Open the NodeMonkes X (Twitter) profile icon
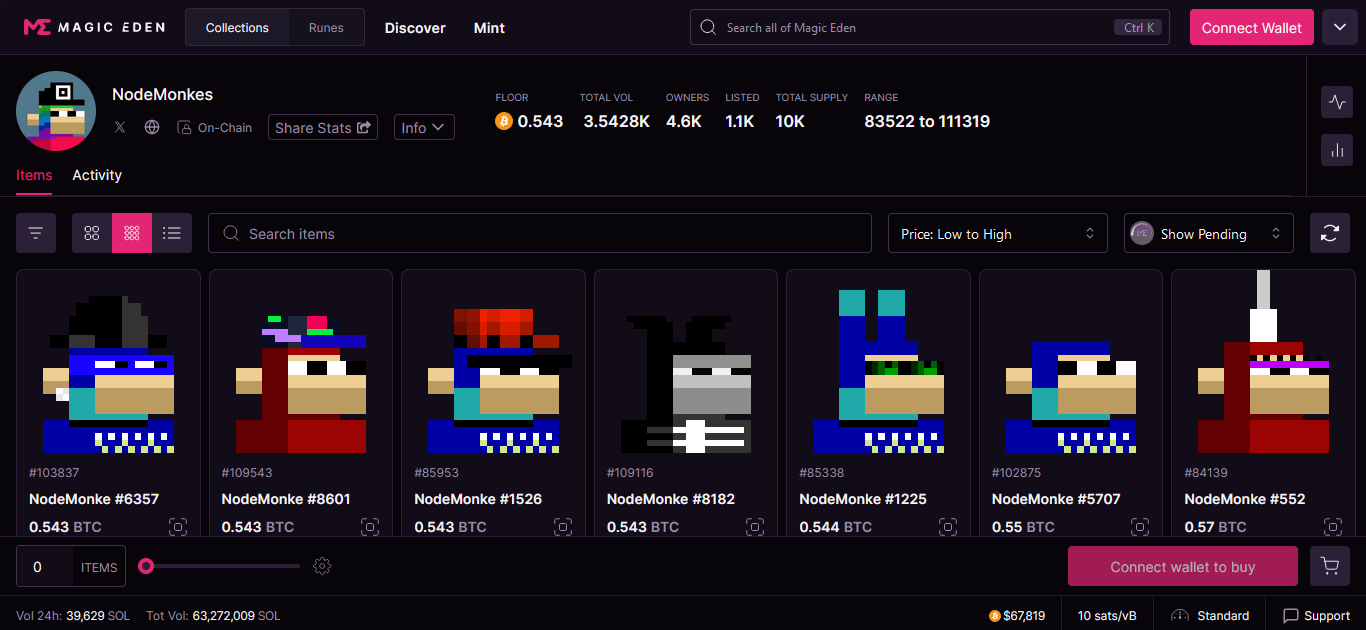Viewport: 1366px width, 630px height. click(x=120, y=127)
